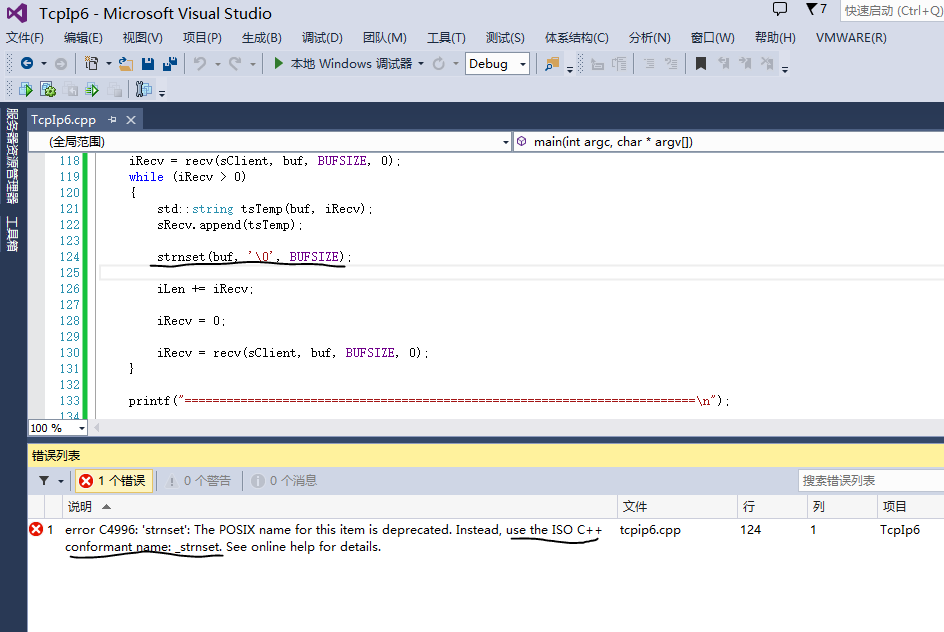This screenshot has width=944, height=632.
Task: Sort error list by 行 column header
Action: click(772, 507)
